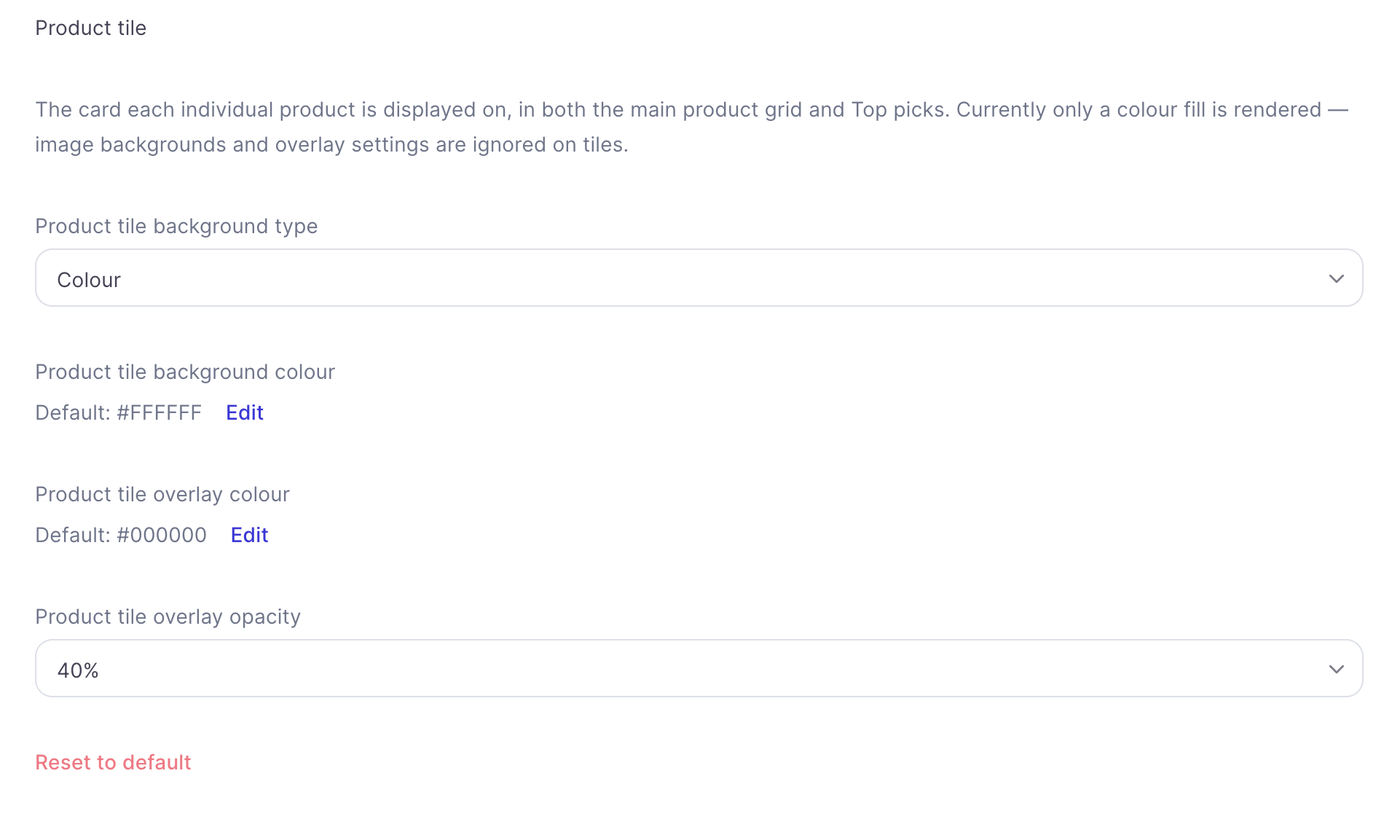The width and height of the screenshot is (1400, 819).
Task: Click the 'Product tile' section heading
Action: tap(91, 28)
